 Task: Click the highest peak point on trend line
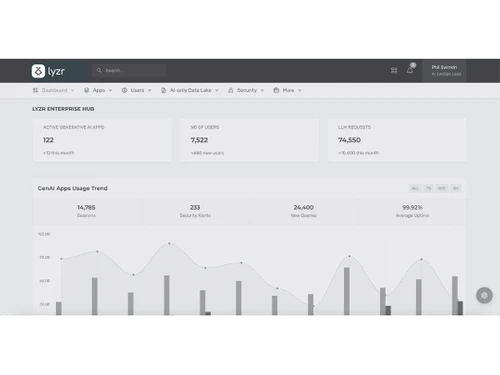click(x=169, y=244)
